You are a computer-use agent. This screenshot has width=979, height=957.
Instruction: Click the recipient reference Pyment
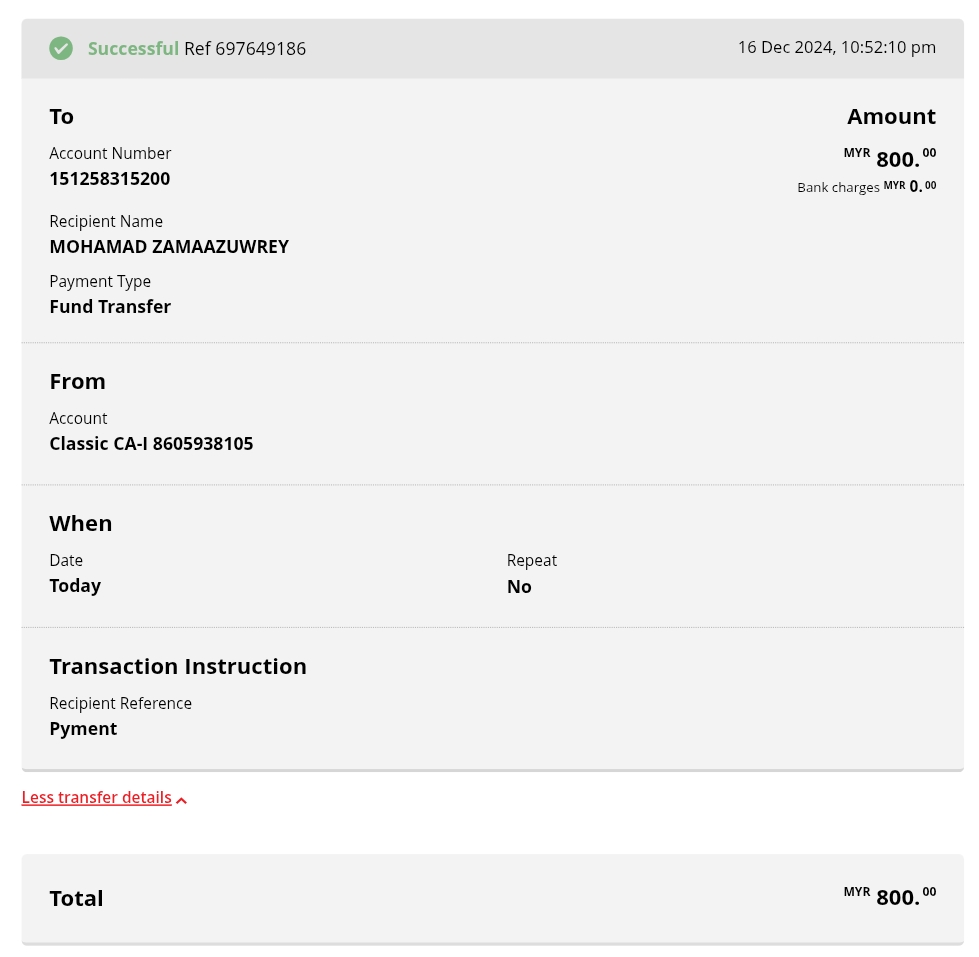pyautogui.click(x=83, y=728)
